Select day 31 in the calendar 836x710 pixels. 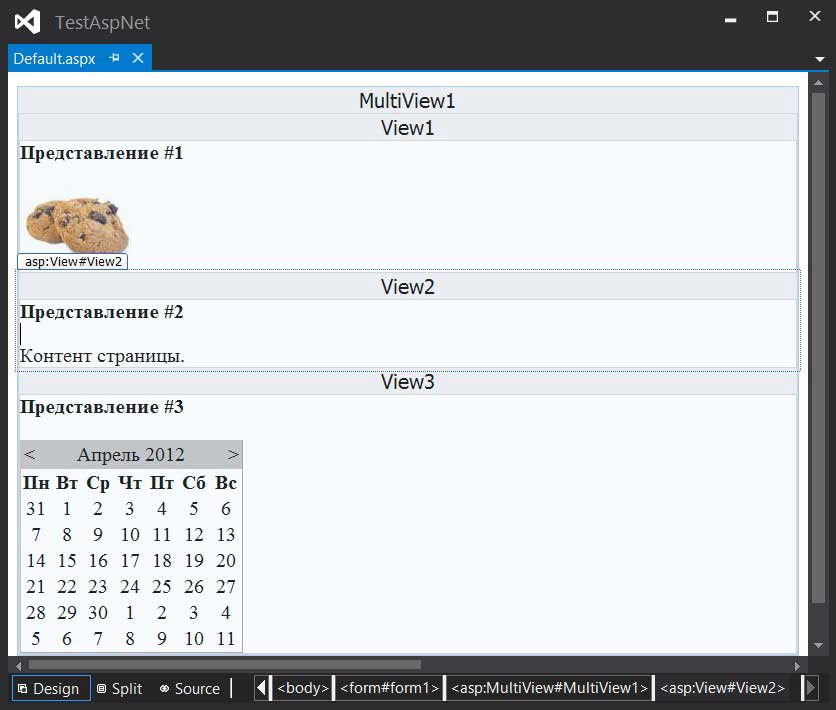35,509
